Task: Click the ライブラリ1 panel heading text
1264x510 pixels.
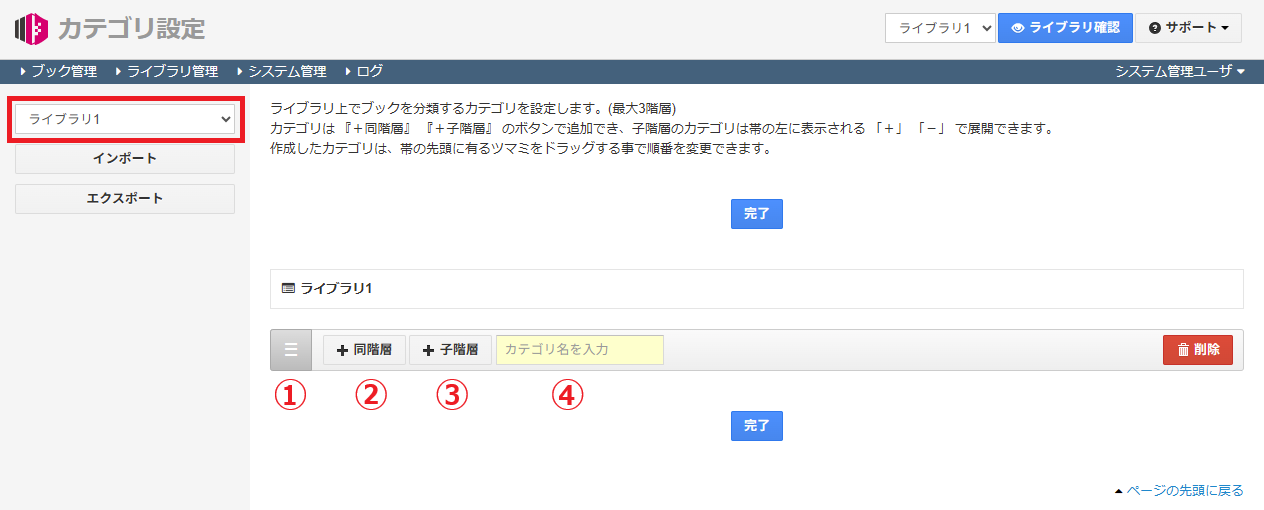Action: [336, 288]
